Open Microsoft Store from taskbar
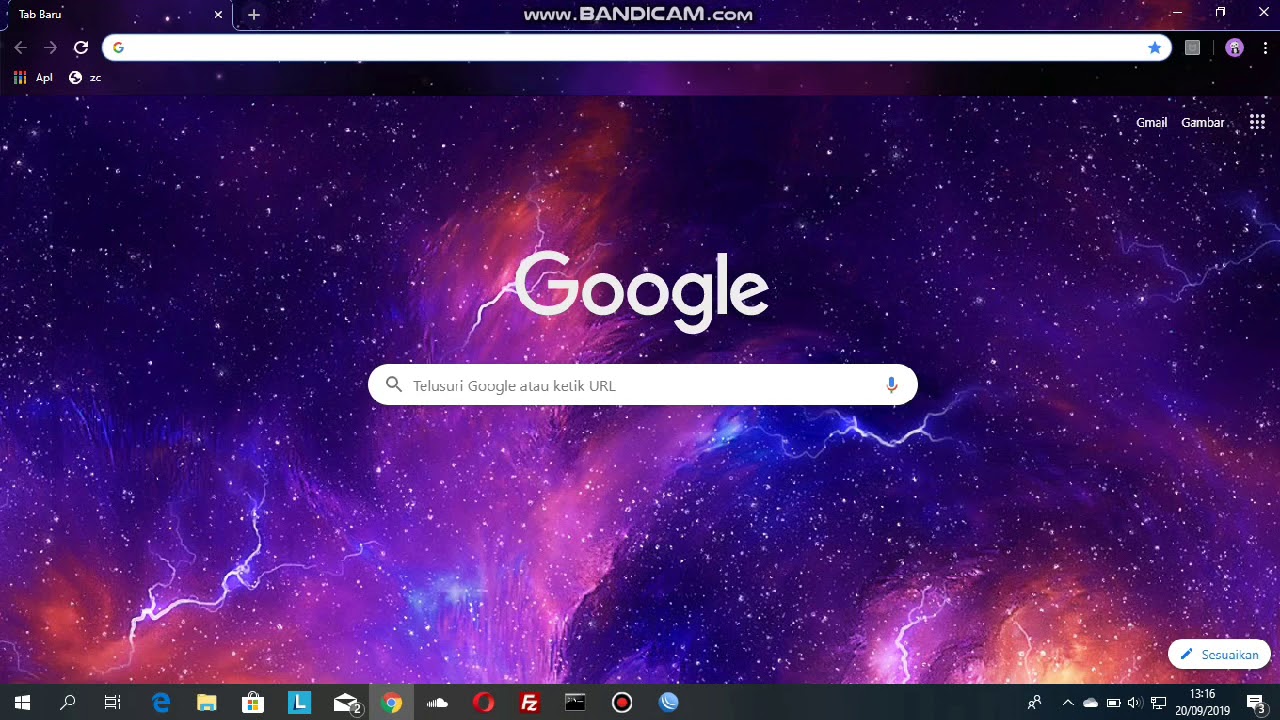 tap(253, 703)
